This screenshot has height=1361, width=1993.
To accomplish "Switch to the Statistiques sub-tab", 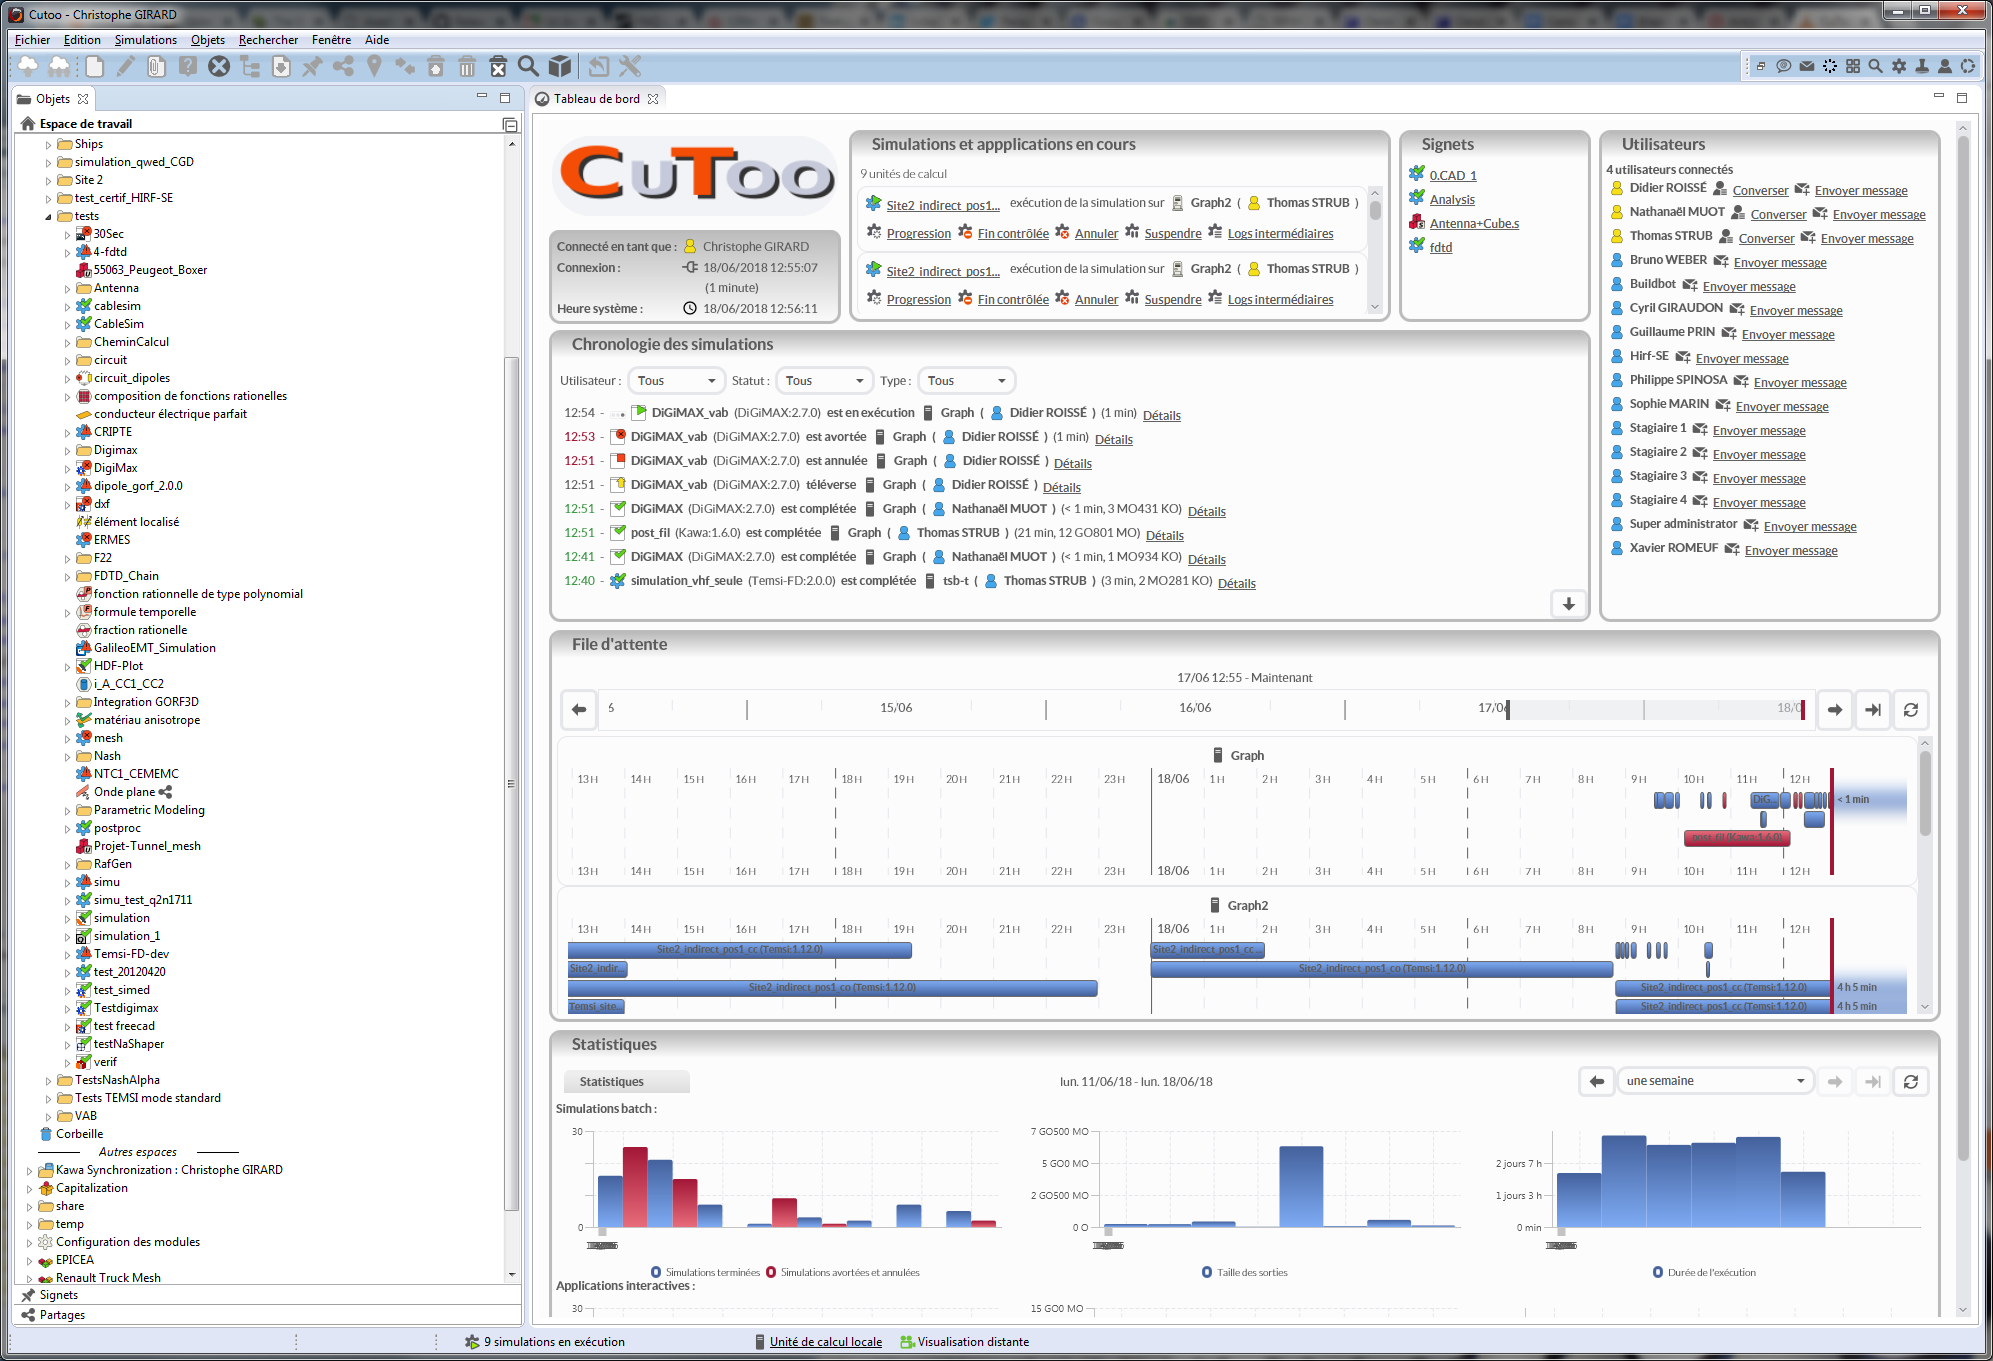I will point(626,1081).
